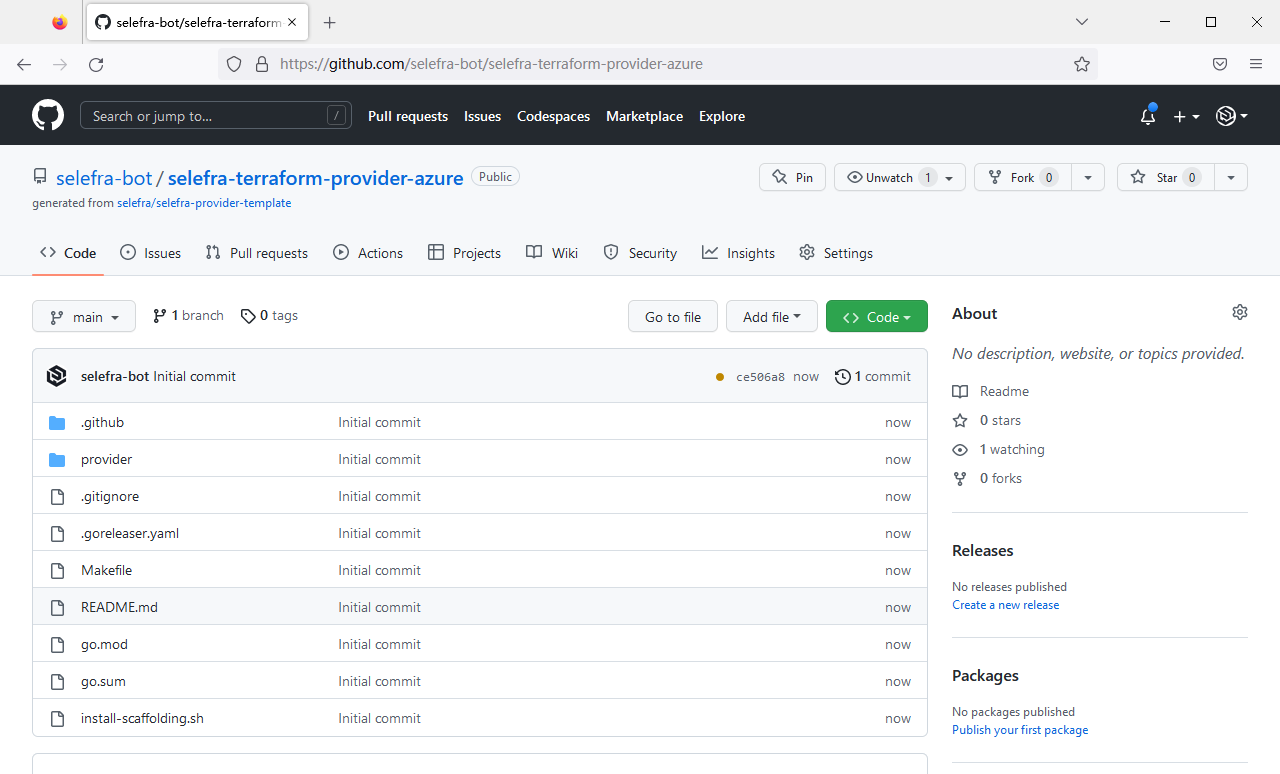Open the notifications bell

click(1148, 116)
